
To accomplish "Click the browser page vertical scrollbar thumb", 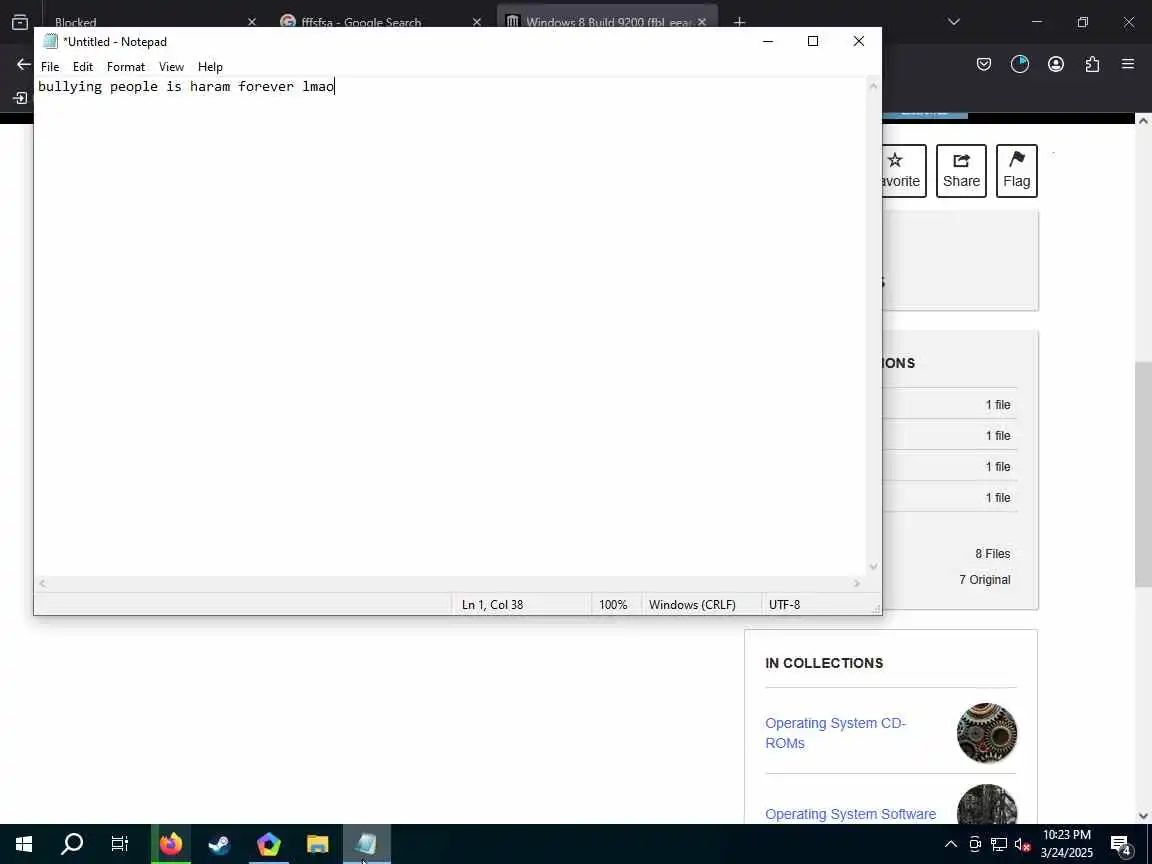I will point(1143,475).
